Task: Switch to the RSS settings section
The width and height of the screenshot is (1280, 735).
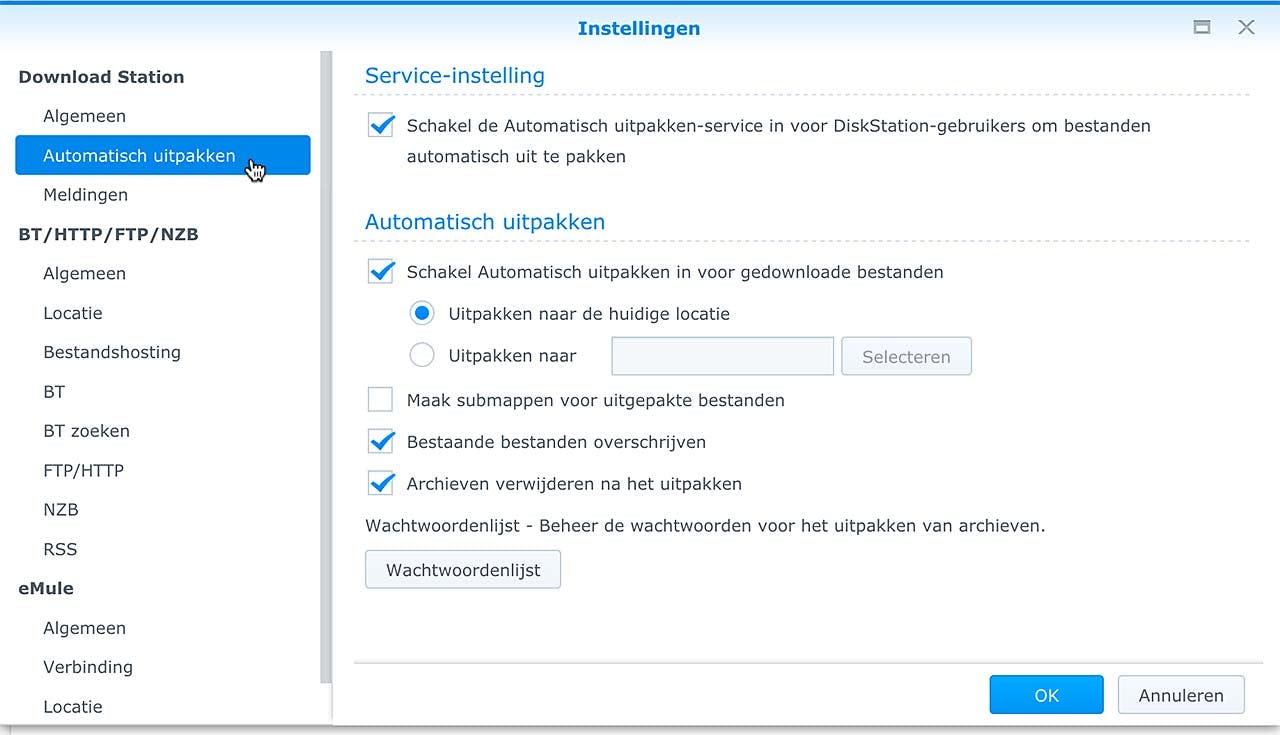Action: [58, 548]
